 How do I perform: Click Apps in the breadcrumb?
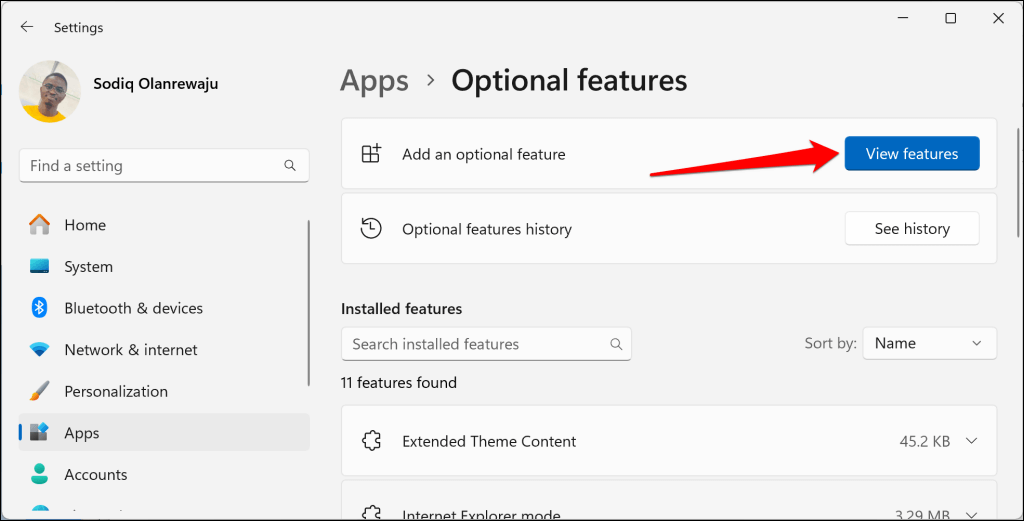point(374,80)
